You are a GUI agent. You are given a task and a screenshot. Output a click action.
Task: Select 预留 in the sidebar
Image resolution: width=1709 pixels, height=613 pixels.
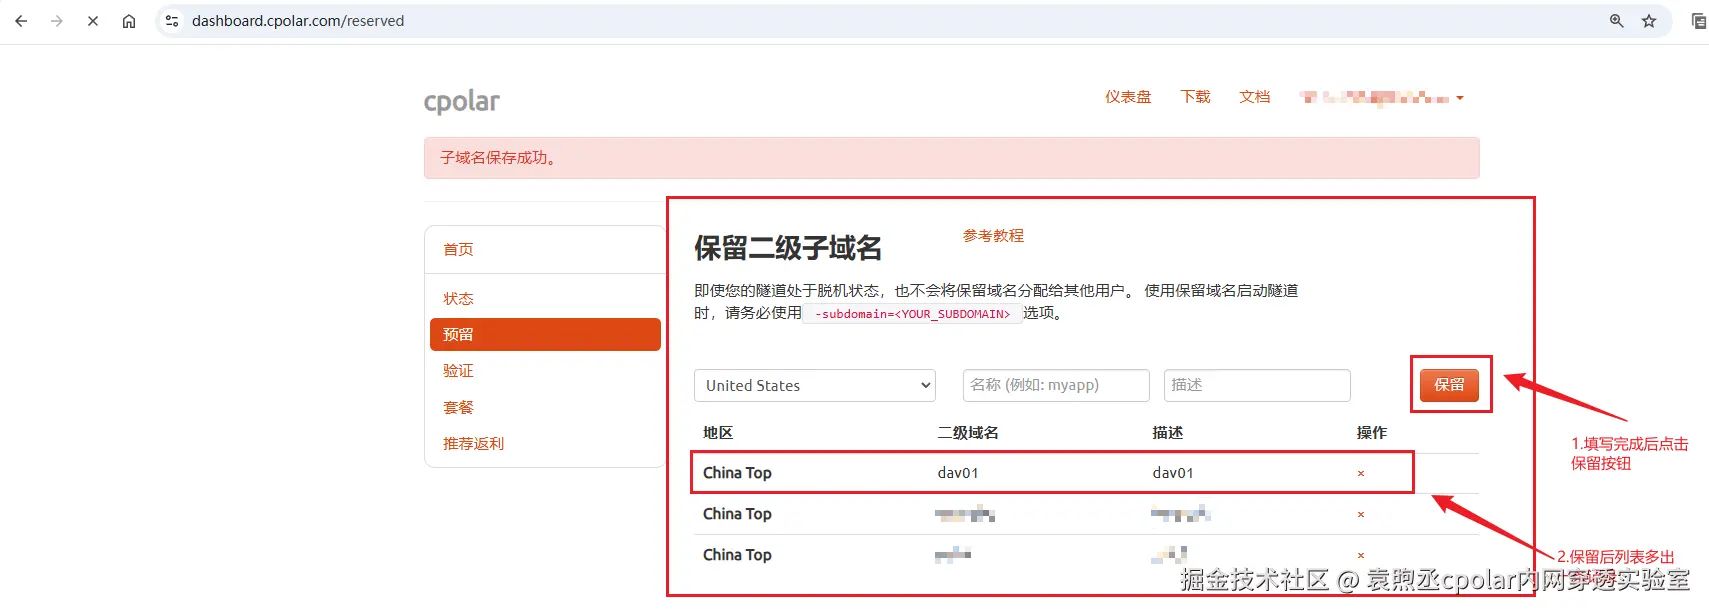point(545,334)
